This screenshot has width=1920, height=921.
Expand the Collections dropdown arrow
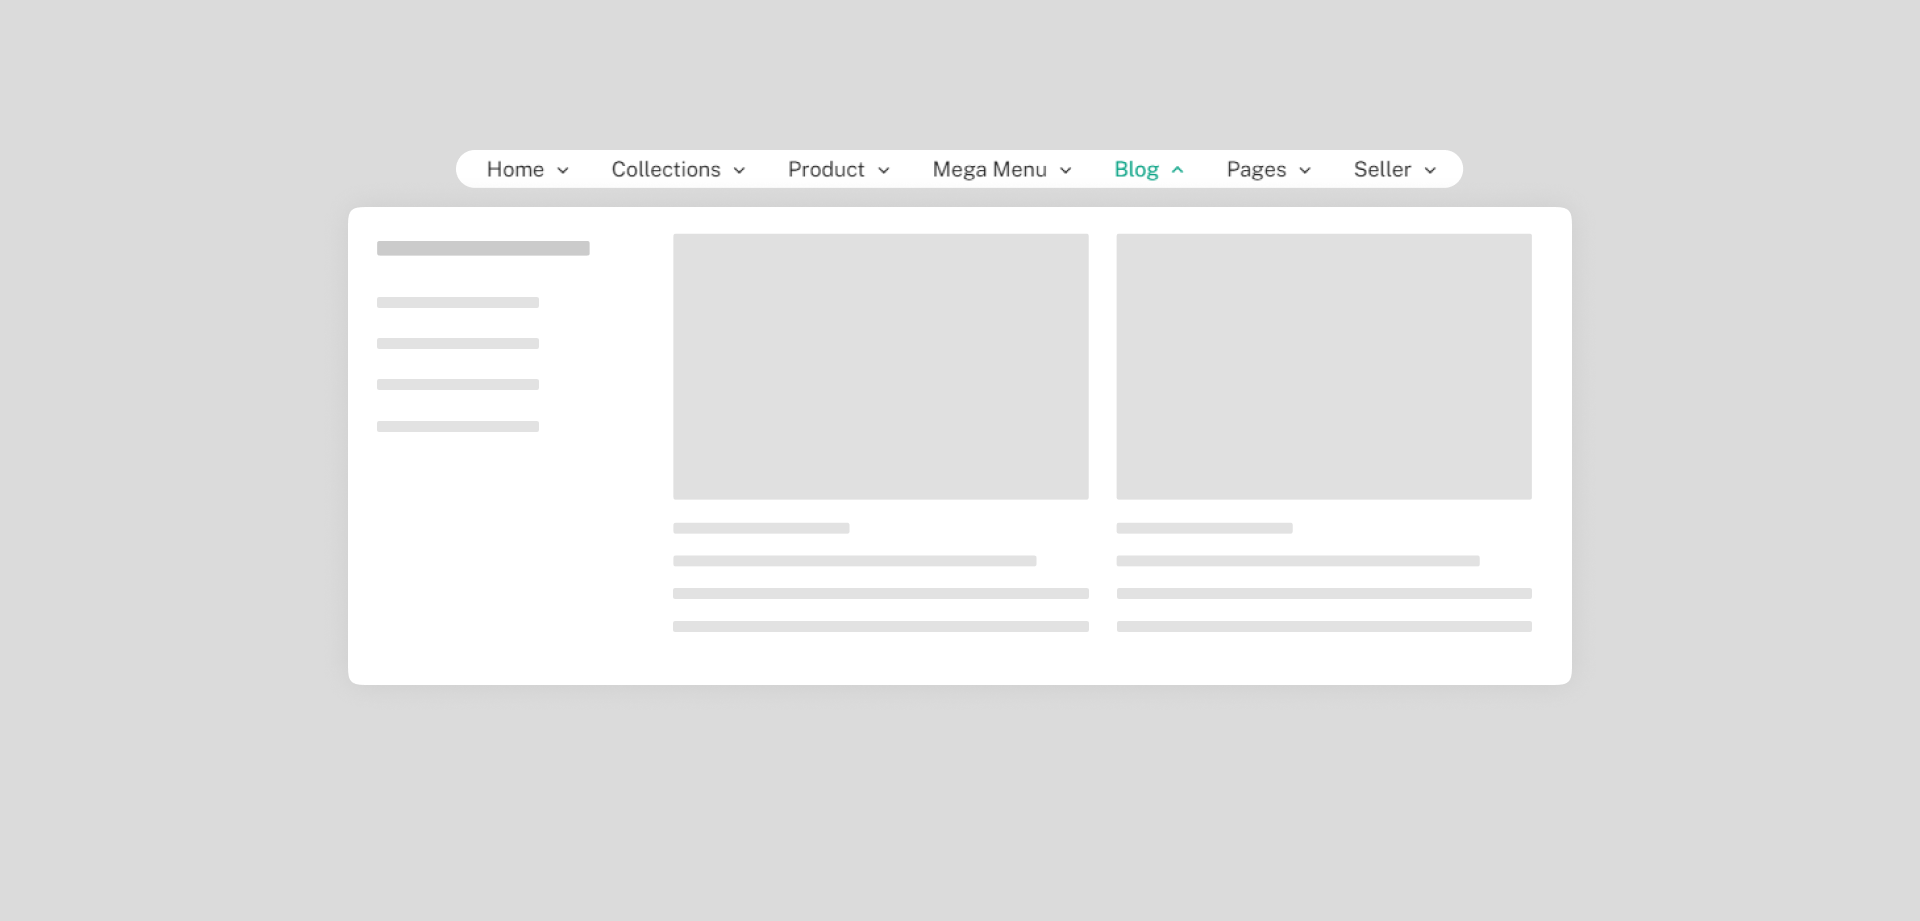click(x=739, y=171)
